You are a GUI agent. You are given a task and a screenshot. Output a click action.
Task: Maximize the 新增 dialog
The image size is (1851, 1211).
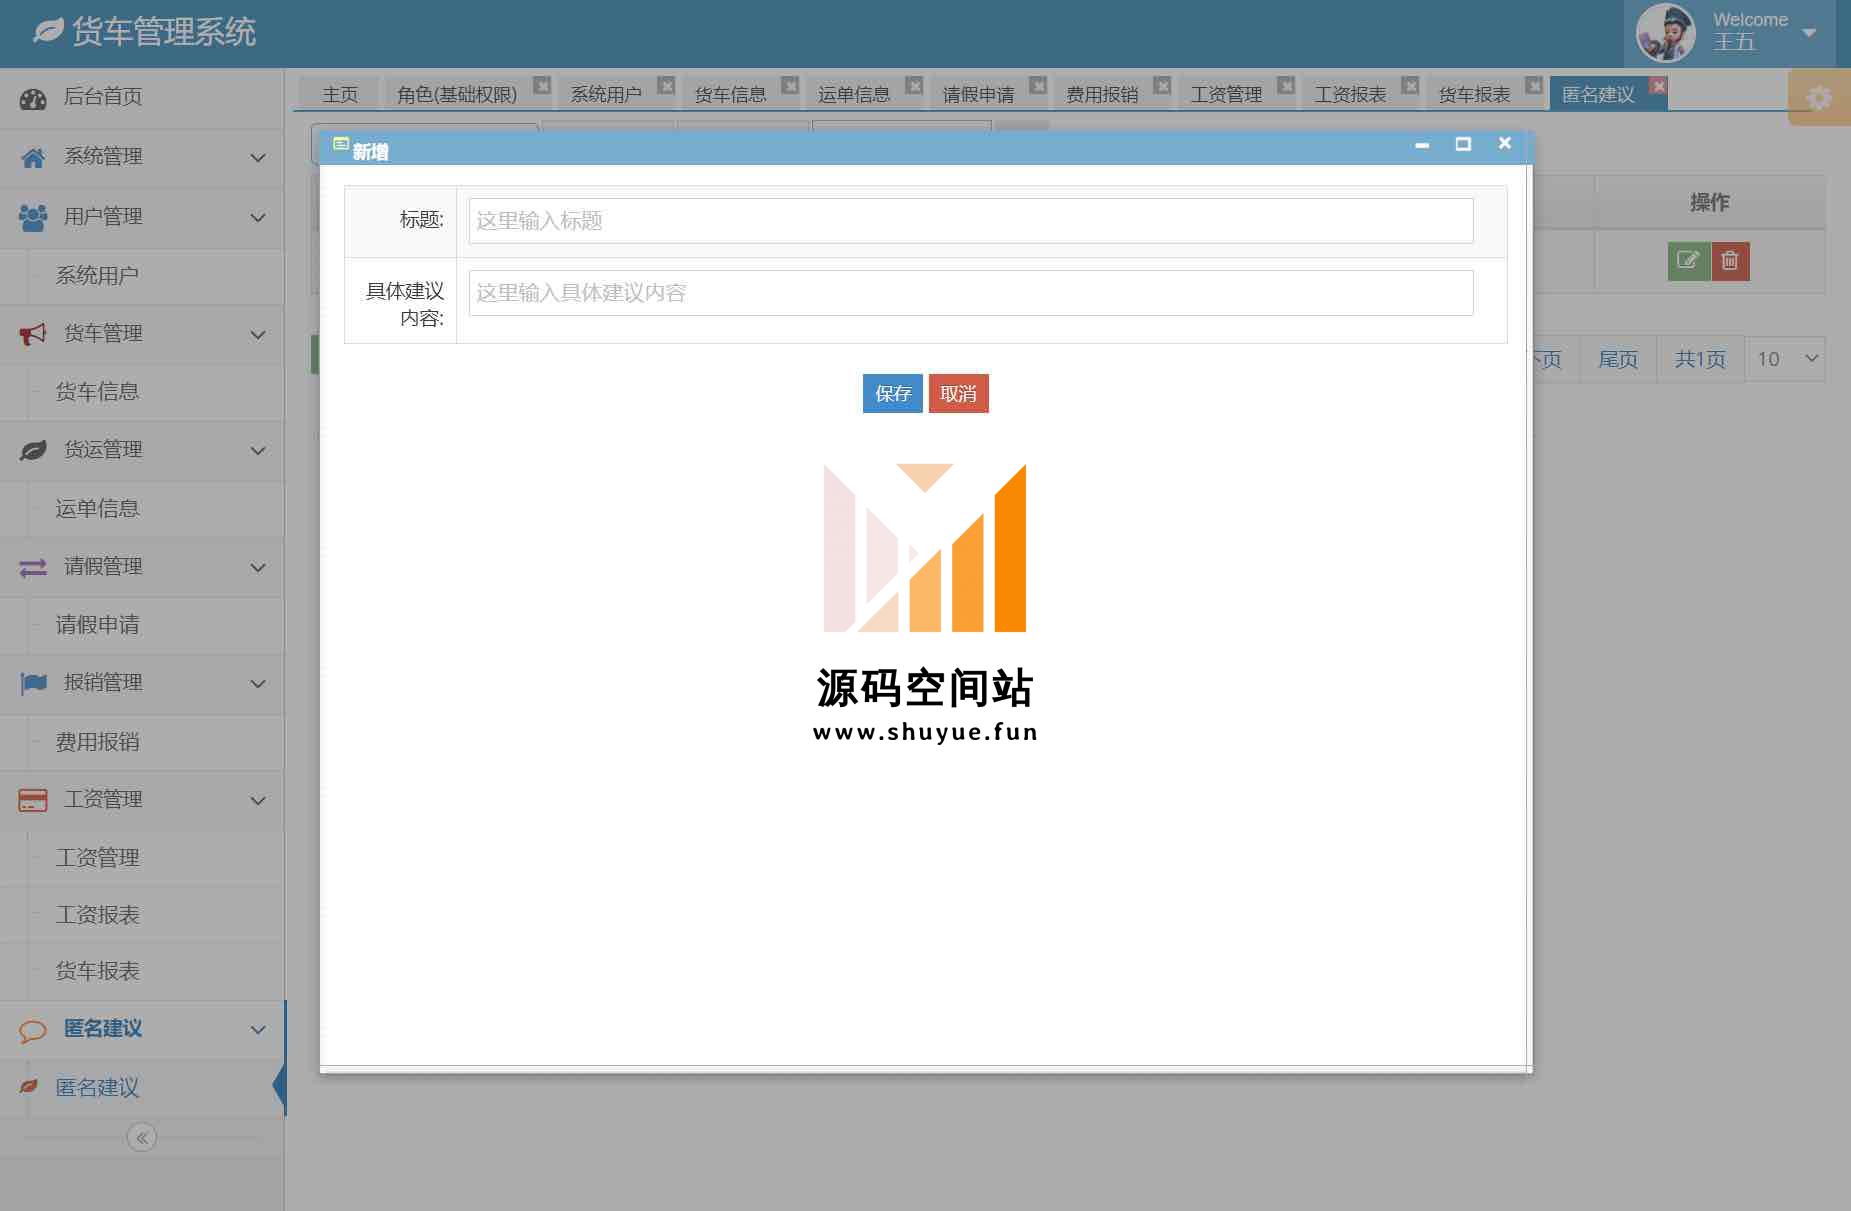1463,144
